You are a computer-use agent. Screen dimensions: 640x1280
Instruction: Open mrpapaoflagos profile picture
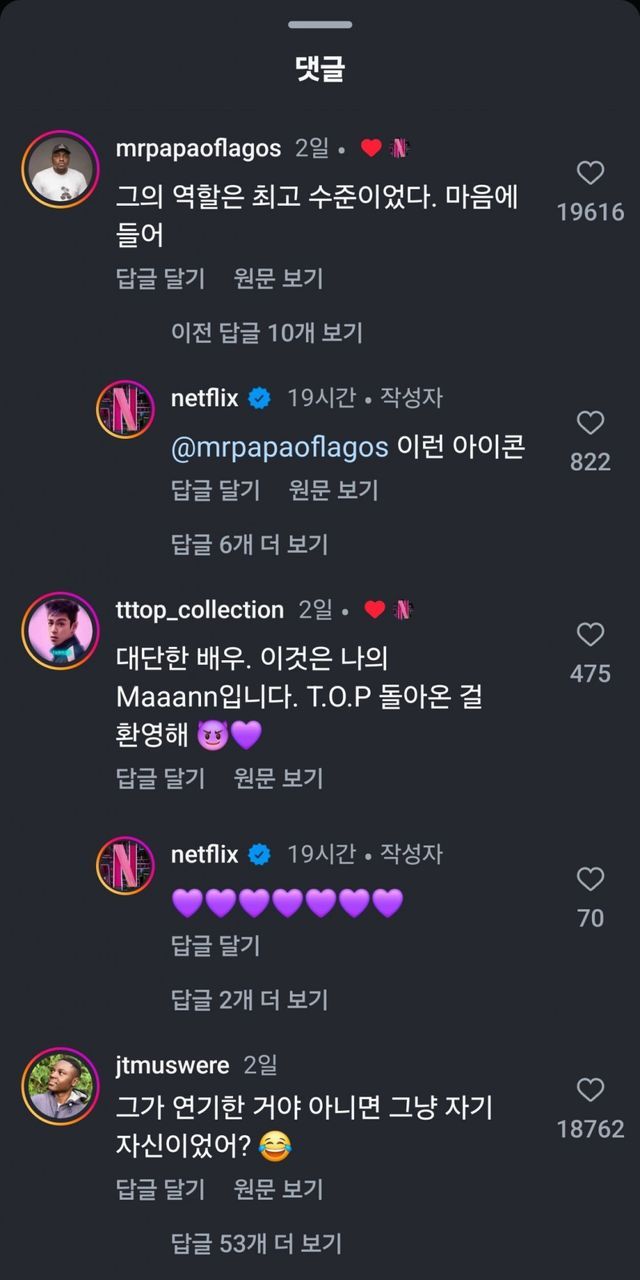(x=59, y=166)
